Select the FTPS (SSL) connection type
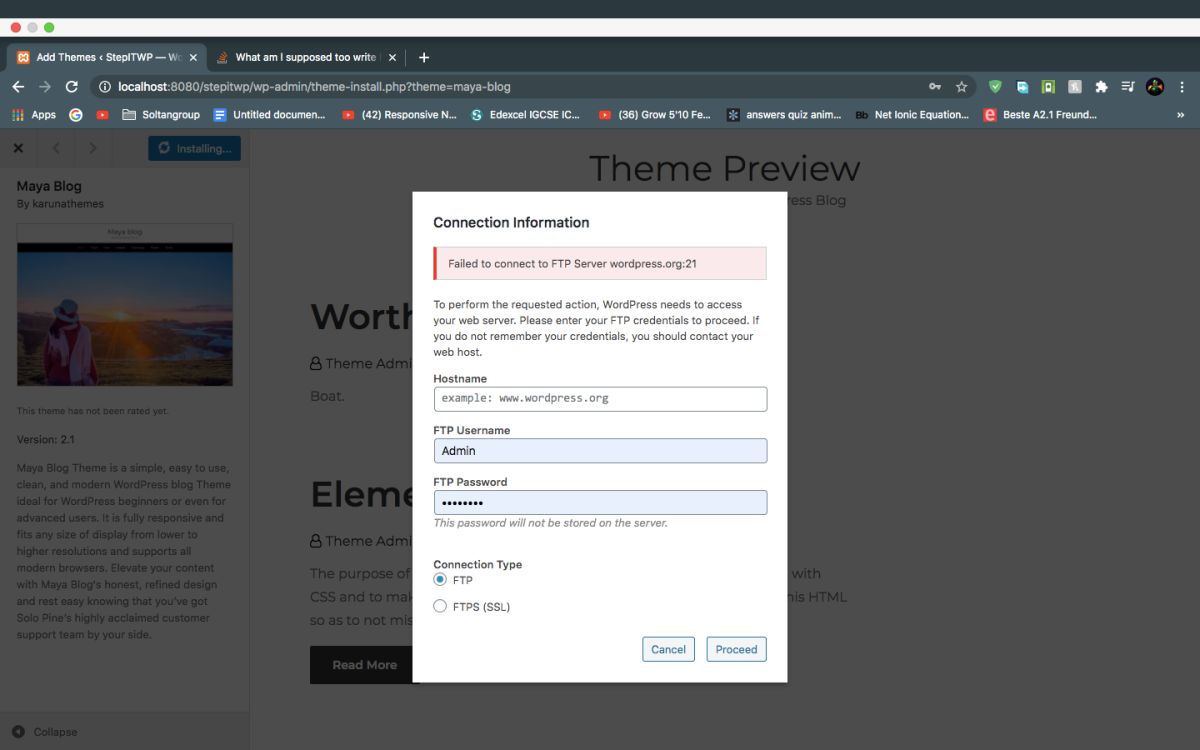1200x750 pixels. click(x=440, y=606)
